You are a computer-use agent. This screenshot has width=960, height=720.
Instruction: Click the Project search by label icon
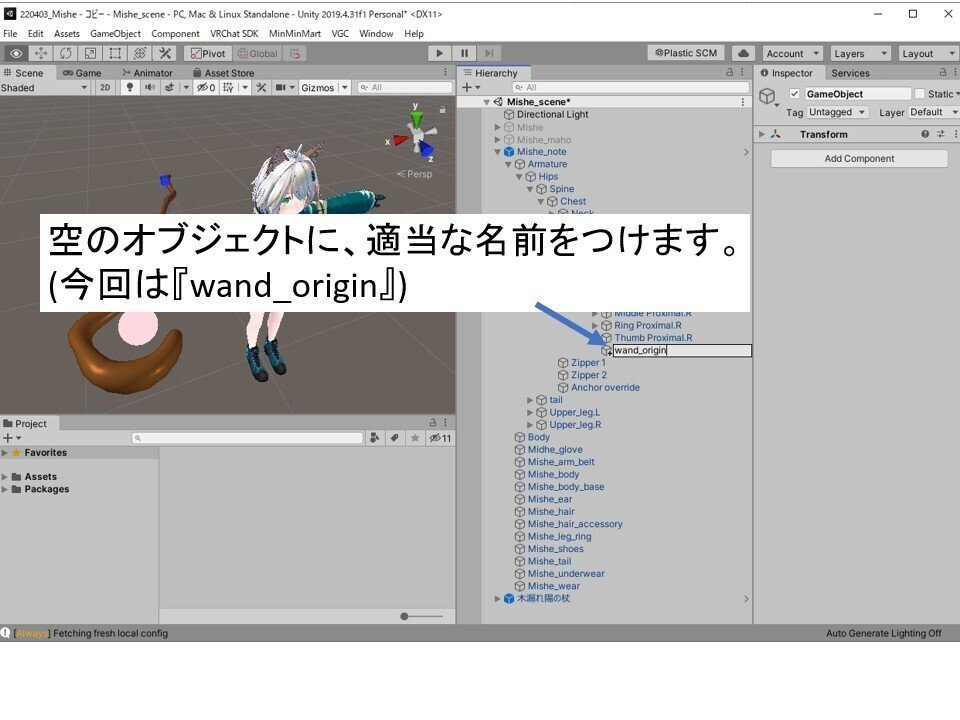coord(395,438)
